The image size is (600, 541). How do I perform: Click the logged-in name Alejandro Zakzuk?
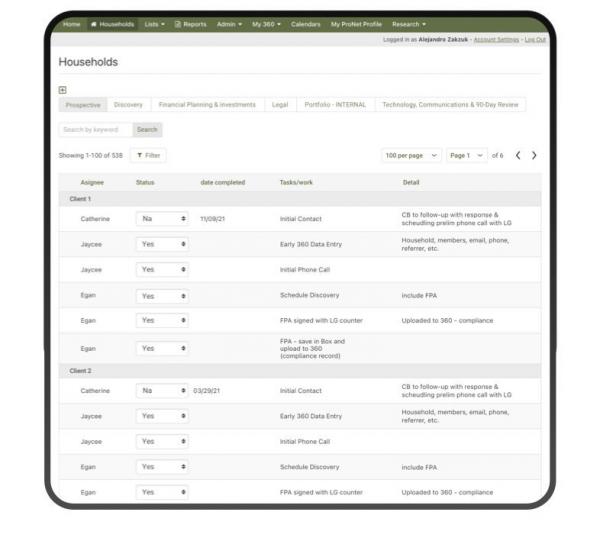click(x=443, y=39)
